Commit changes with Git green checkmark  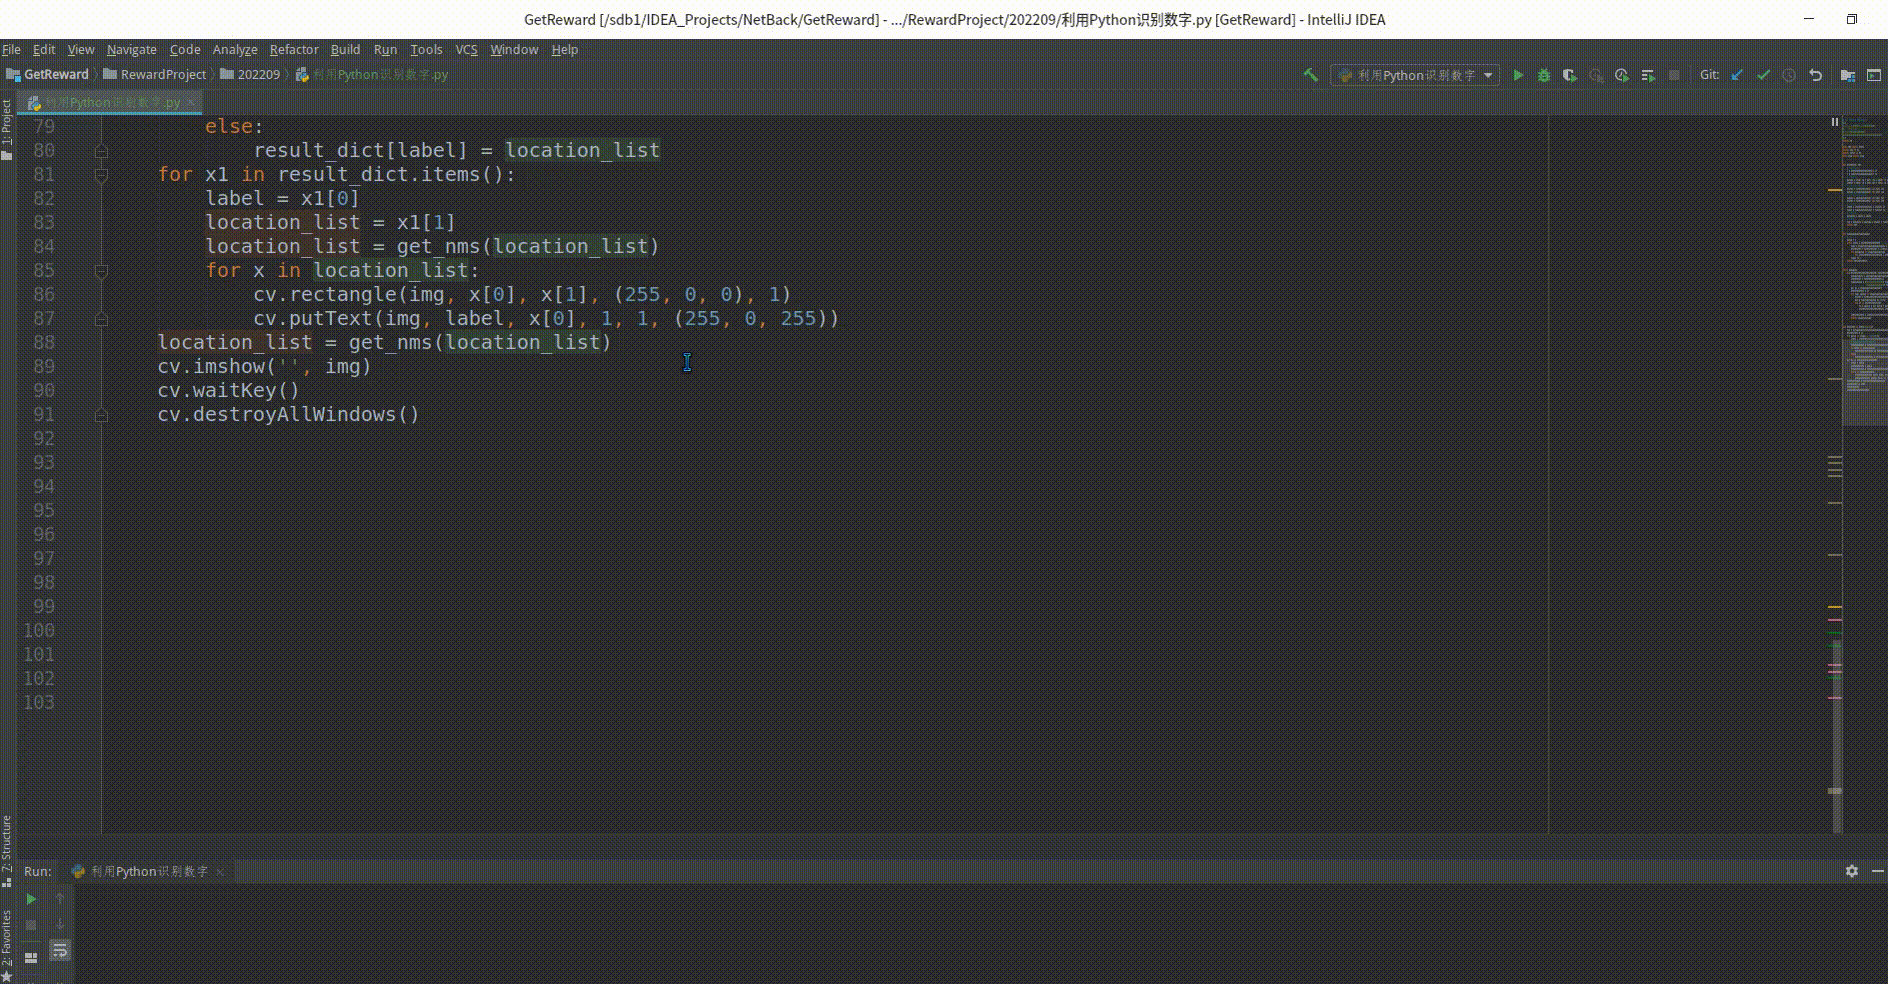tap(1763, 75)
